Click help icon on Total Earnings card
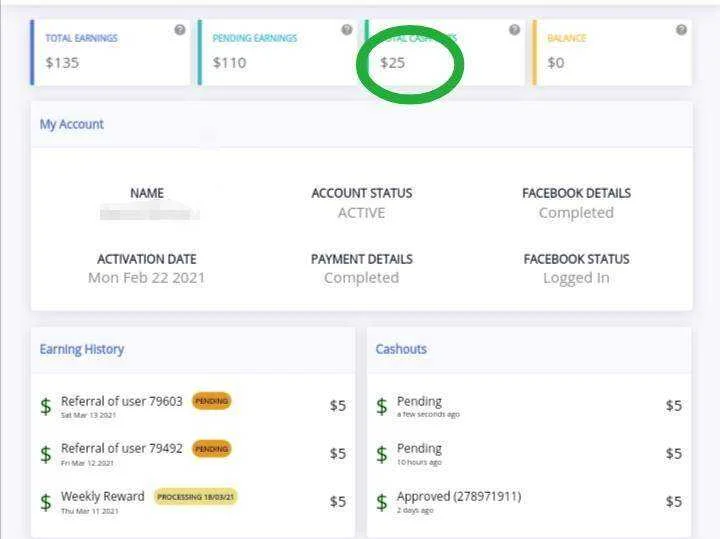The width and height of the screenshot is (720, 539). click(x=180, y=30)
